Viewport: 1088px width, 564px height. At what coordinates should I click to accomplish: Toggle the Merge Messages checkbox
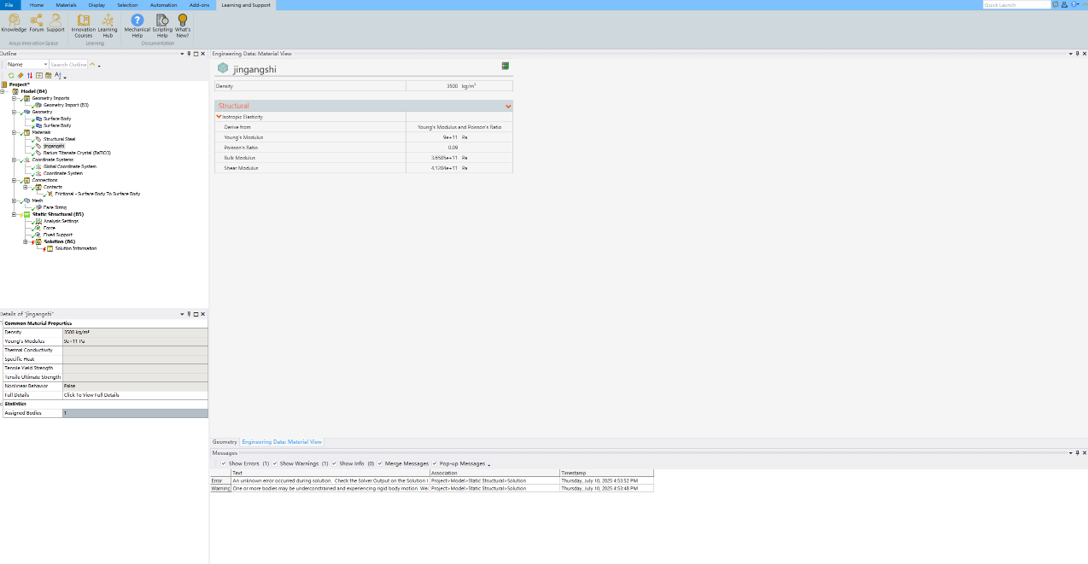(380, 463)
